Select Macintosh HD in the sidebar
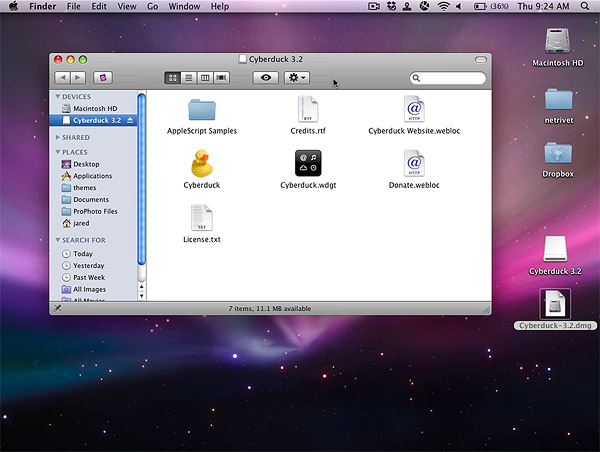Screen dimensions: 600x452 pyautogui.click(x=93, y=109)
